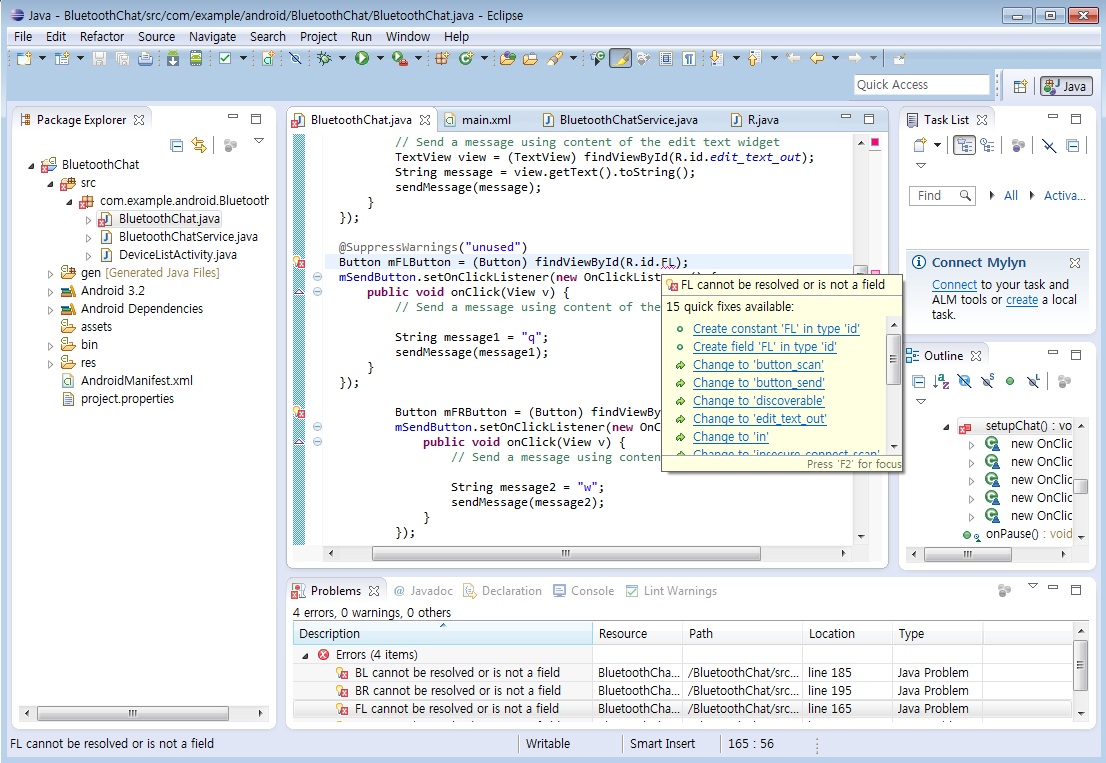The width and height of the screenshot is (1106, 763).
Task: Collapse the BluetoothChat project node
Action: 31,166
